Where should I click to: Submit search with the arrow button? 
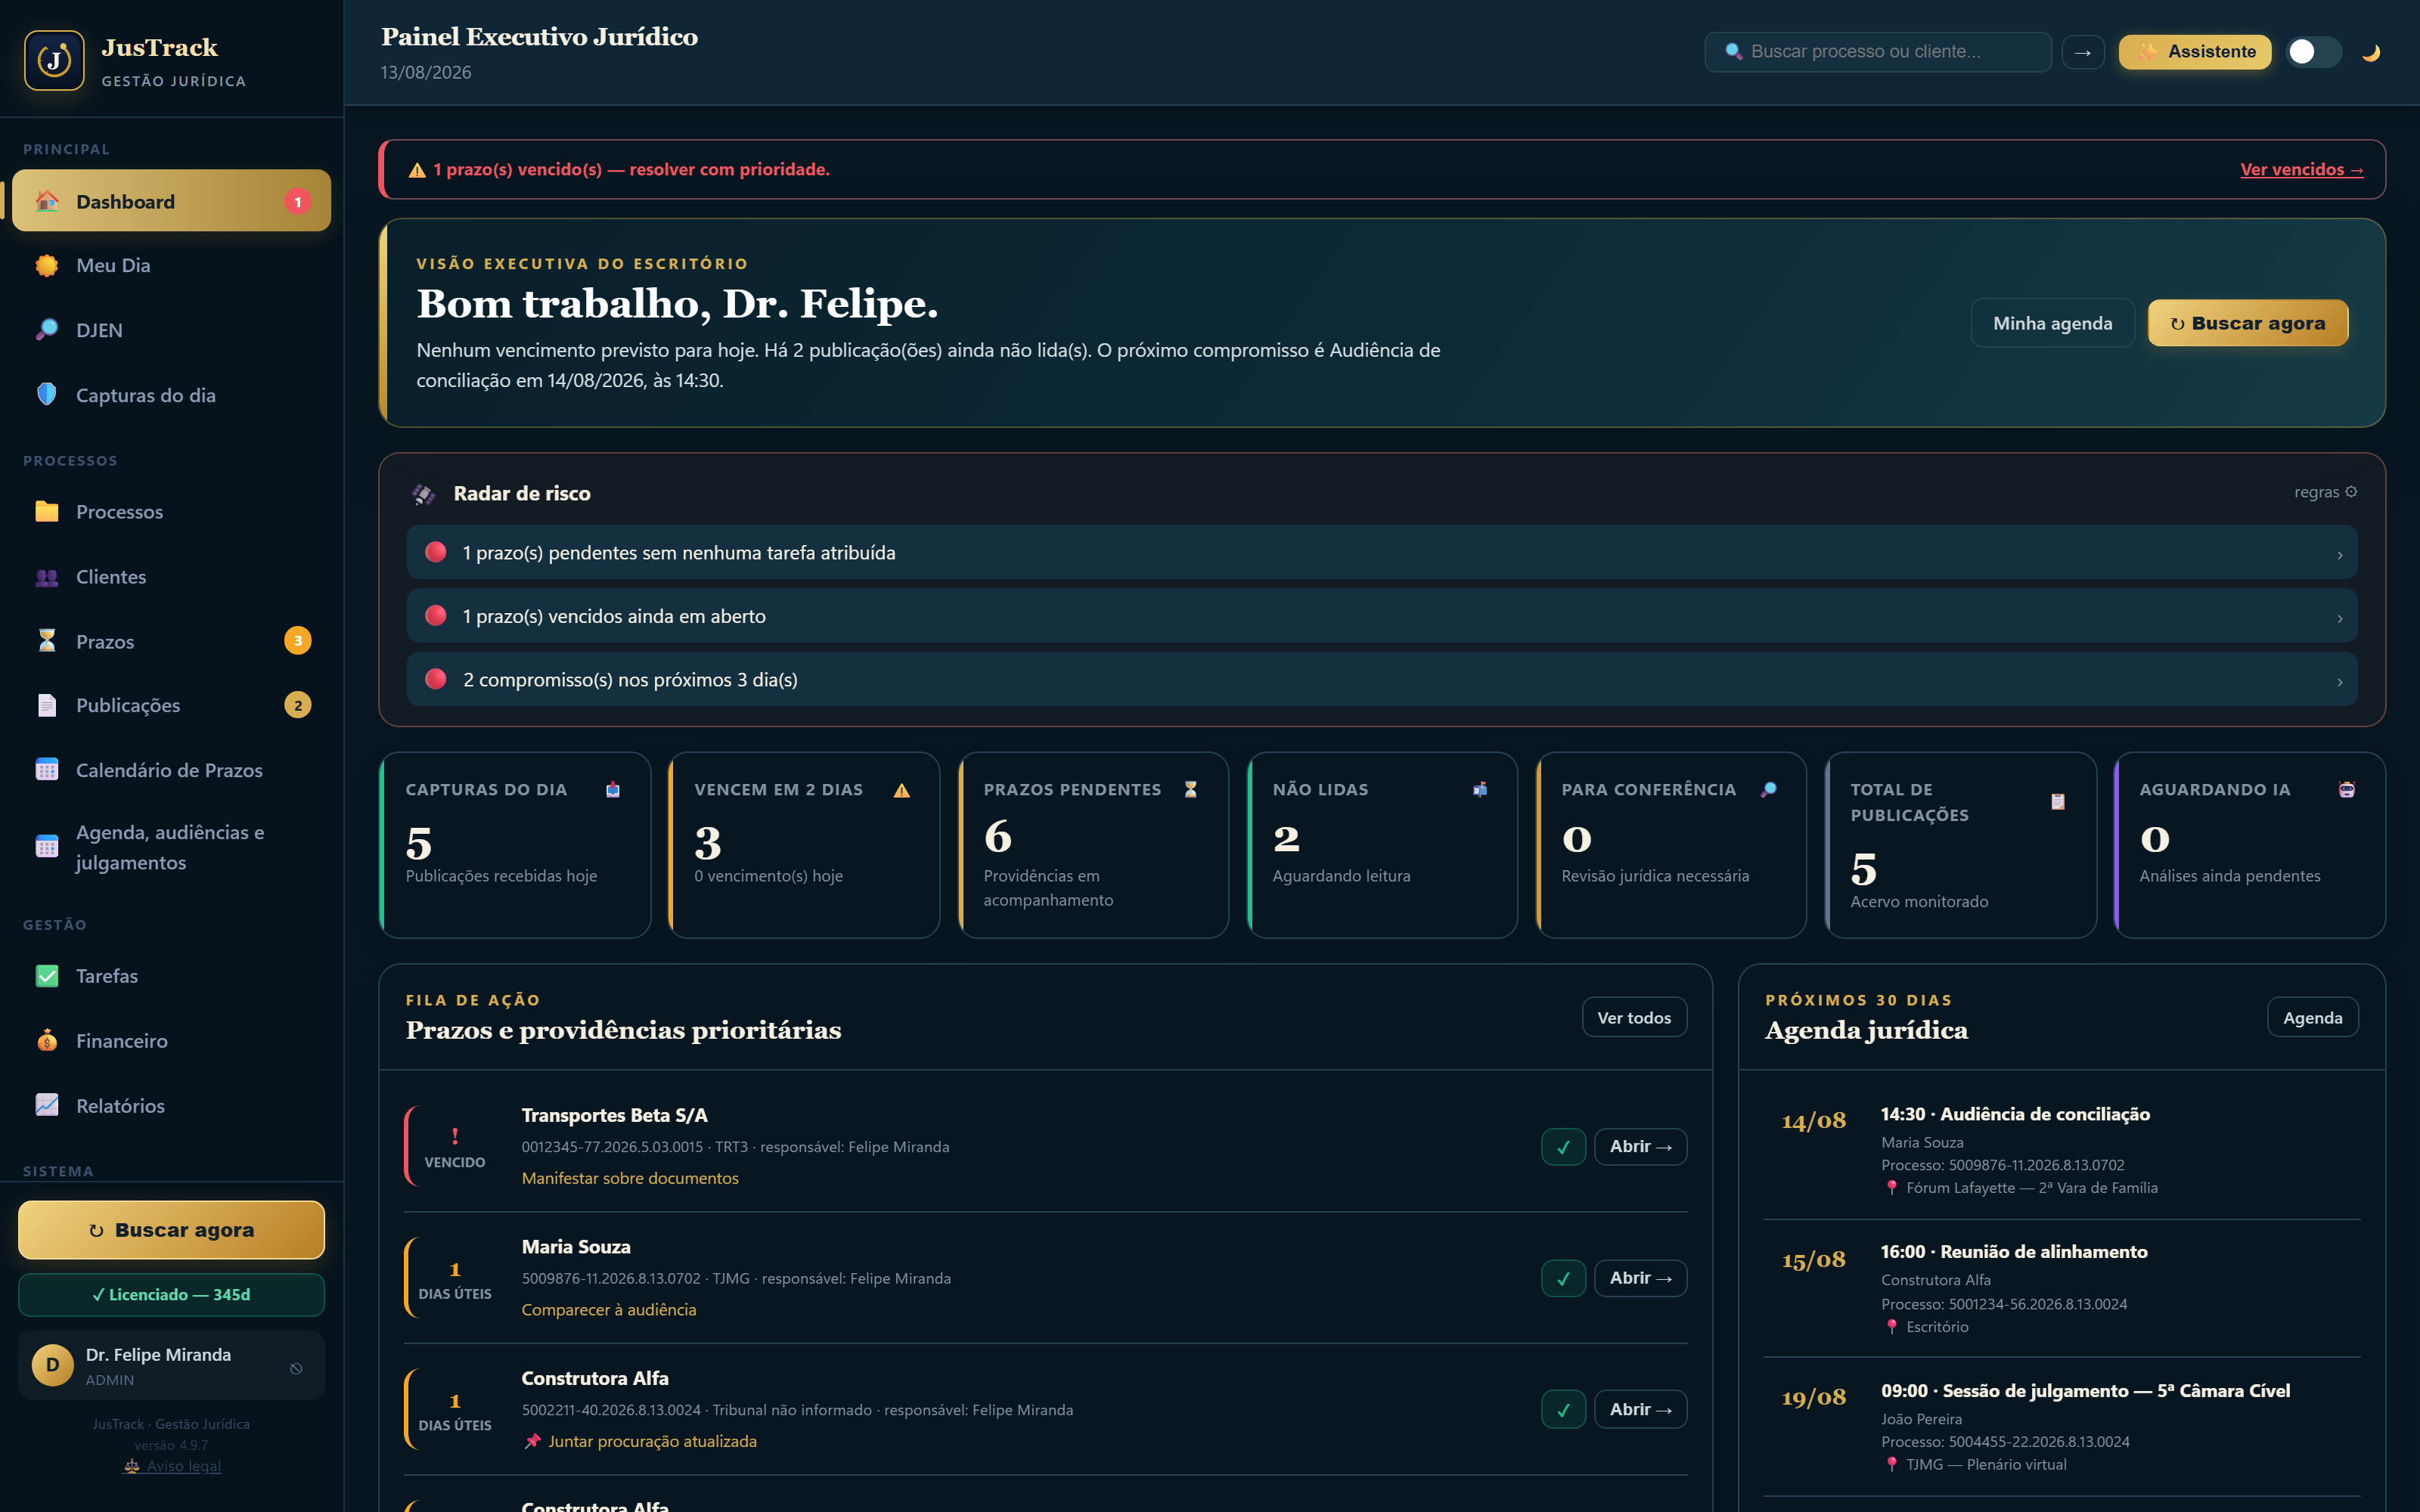pos(2083,52)
